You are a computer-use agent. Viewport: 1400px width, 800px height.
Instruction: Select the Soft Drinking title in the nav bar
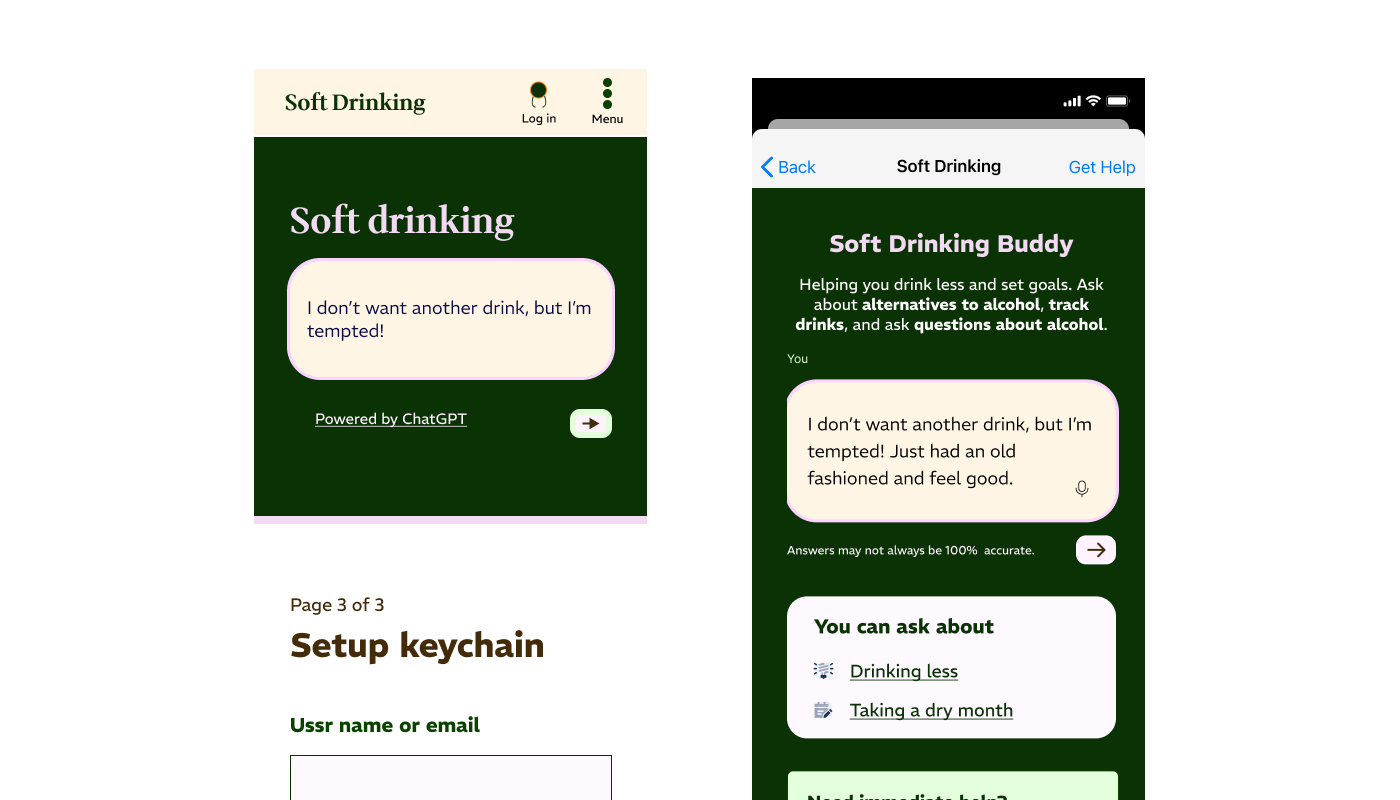click(948, 166)
